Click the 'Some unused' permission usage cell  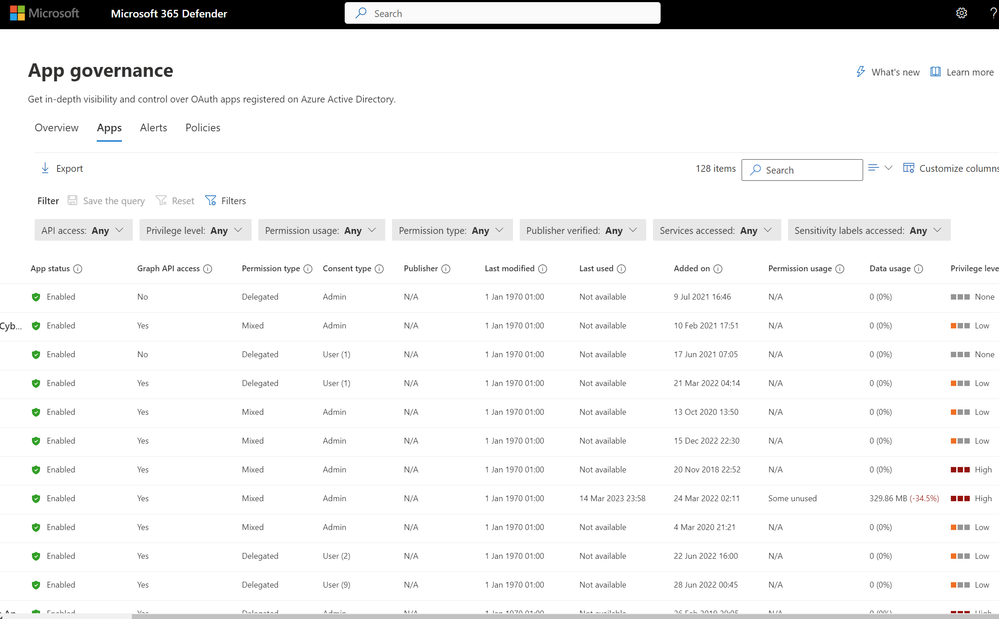pos(792,499)
